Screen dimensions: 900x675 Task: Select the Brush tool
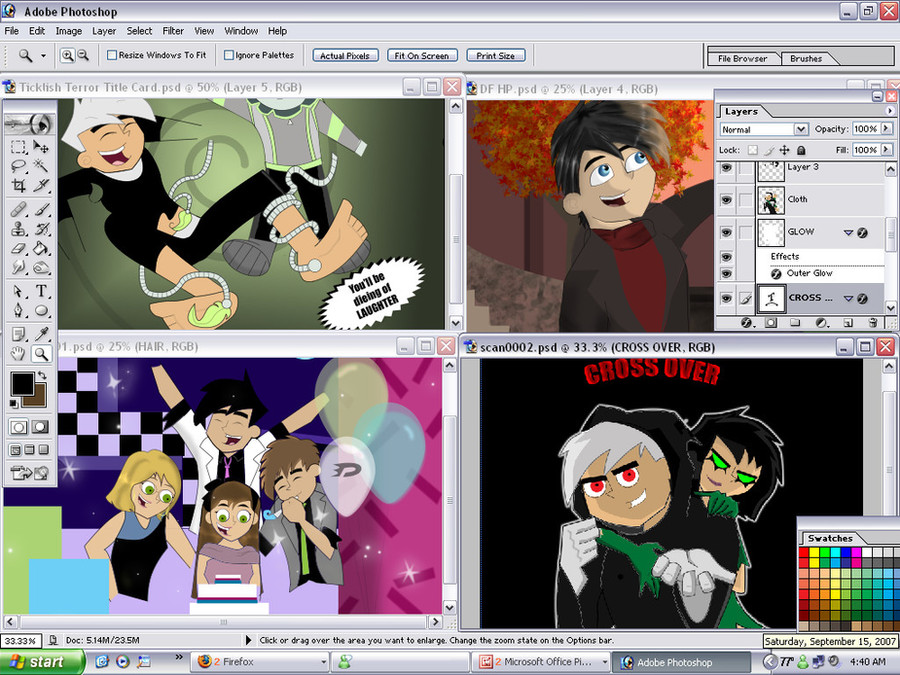(41, 208)
